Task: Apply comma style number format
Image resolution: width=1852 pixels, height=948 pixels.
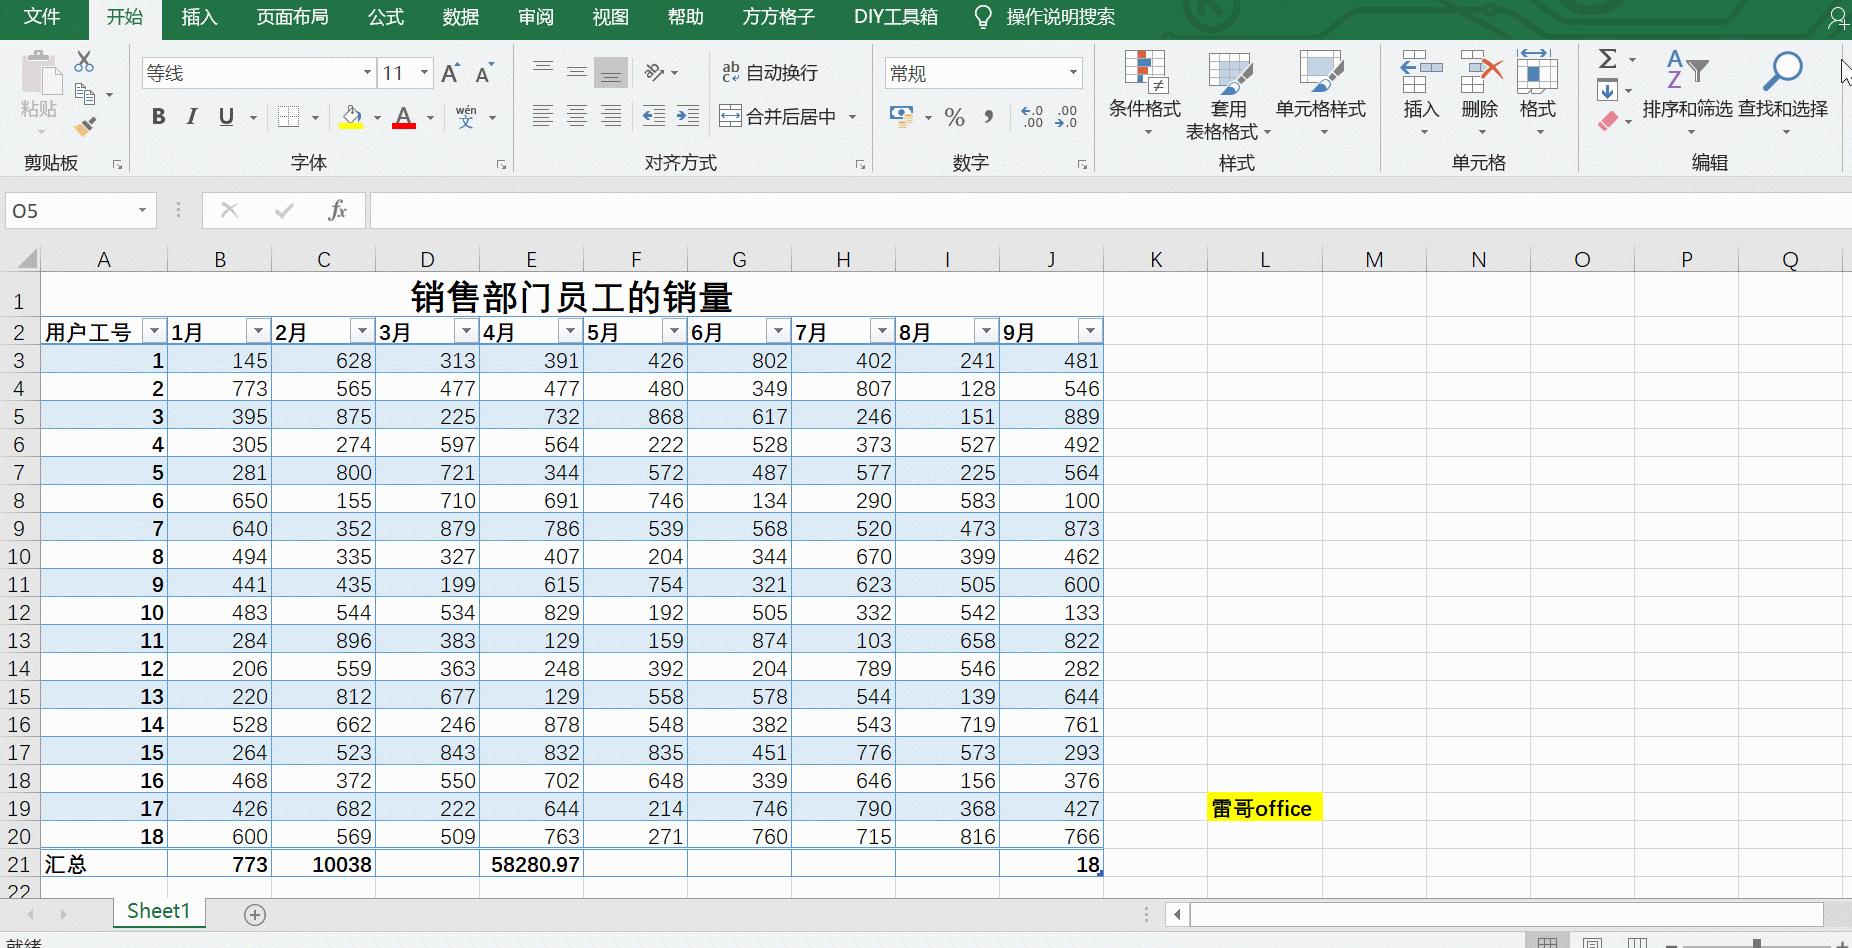Action: [989, 117]
